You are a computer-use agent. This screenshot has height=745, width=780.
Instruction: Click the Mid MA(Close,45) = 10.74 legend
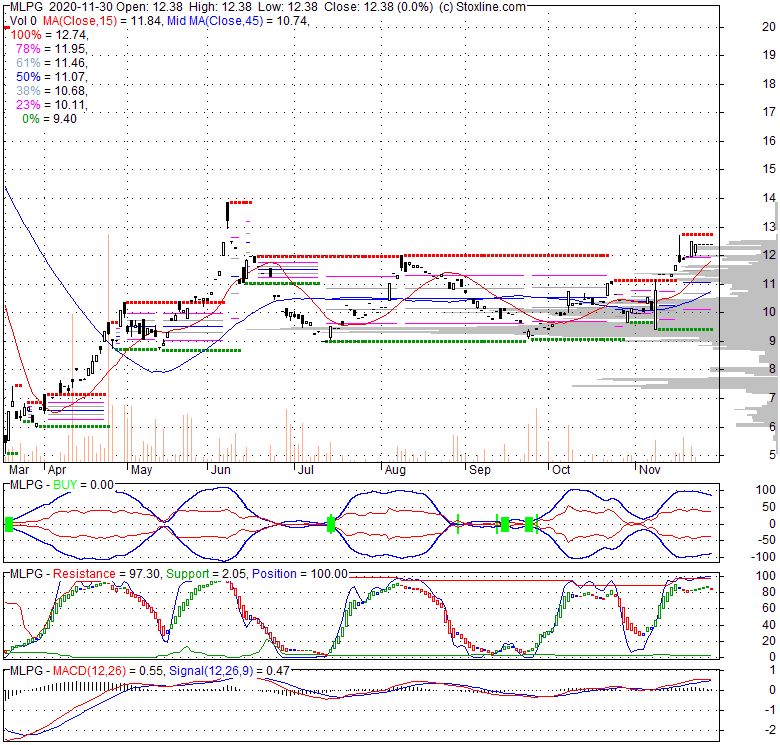click(238, 21)
